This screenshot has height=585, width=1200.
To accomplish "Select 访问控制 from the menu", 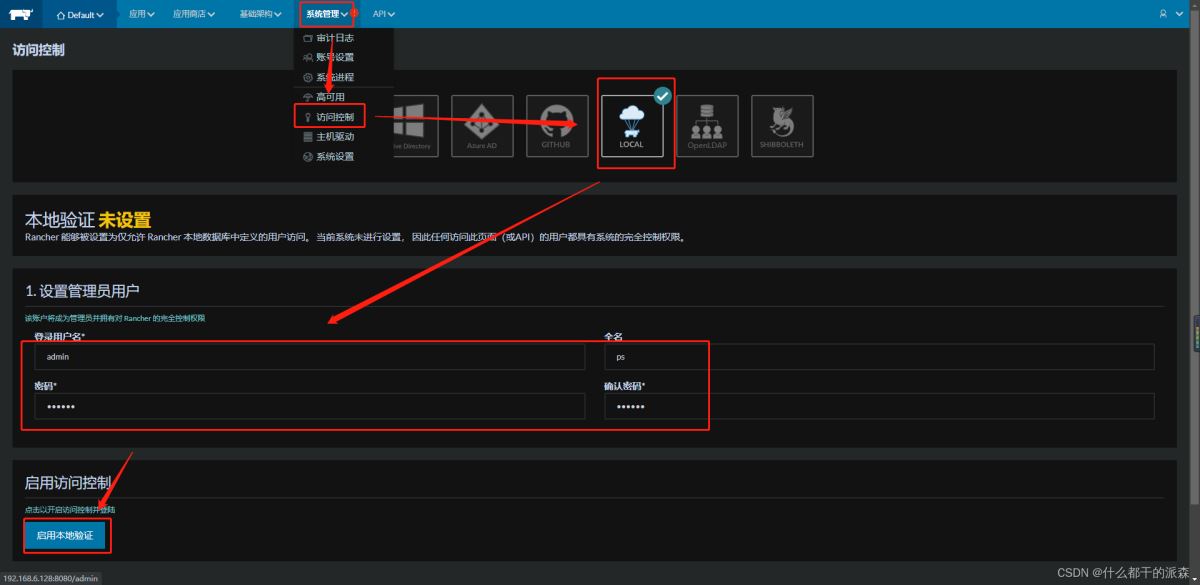I will 330,117.
